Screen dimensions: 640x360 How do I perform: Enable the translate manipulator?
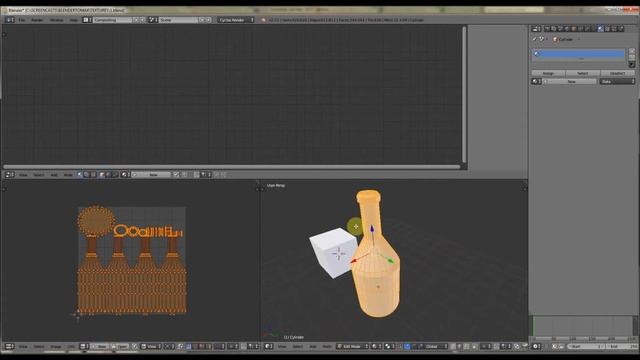coord(407,346)
